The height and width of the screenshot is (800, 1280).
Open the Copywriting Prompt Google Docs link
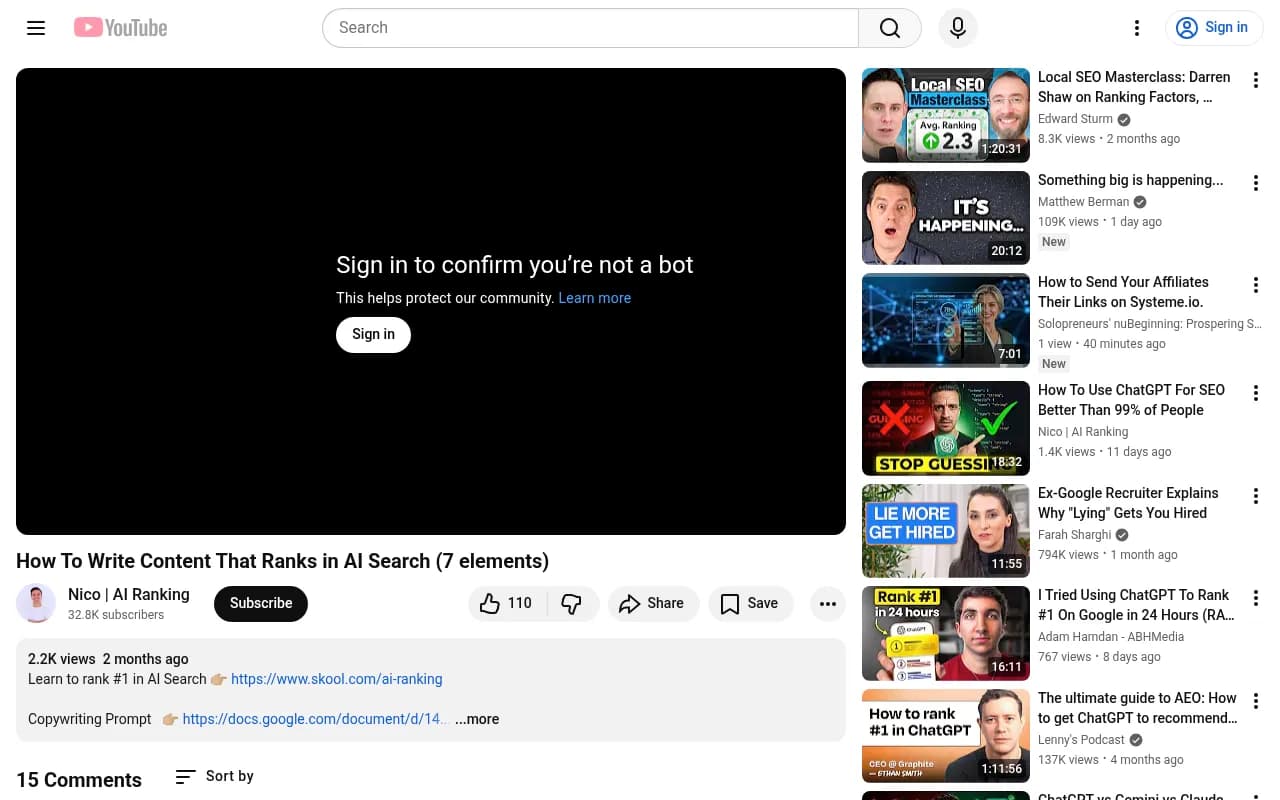click(x=314, y=719)
